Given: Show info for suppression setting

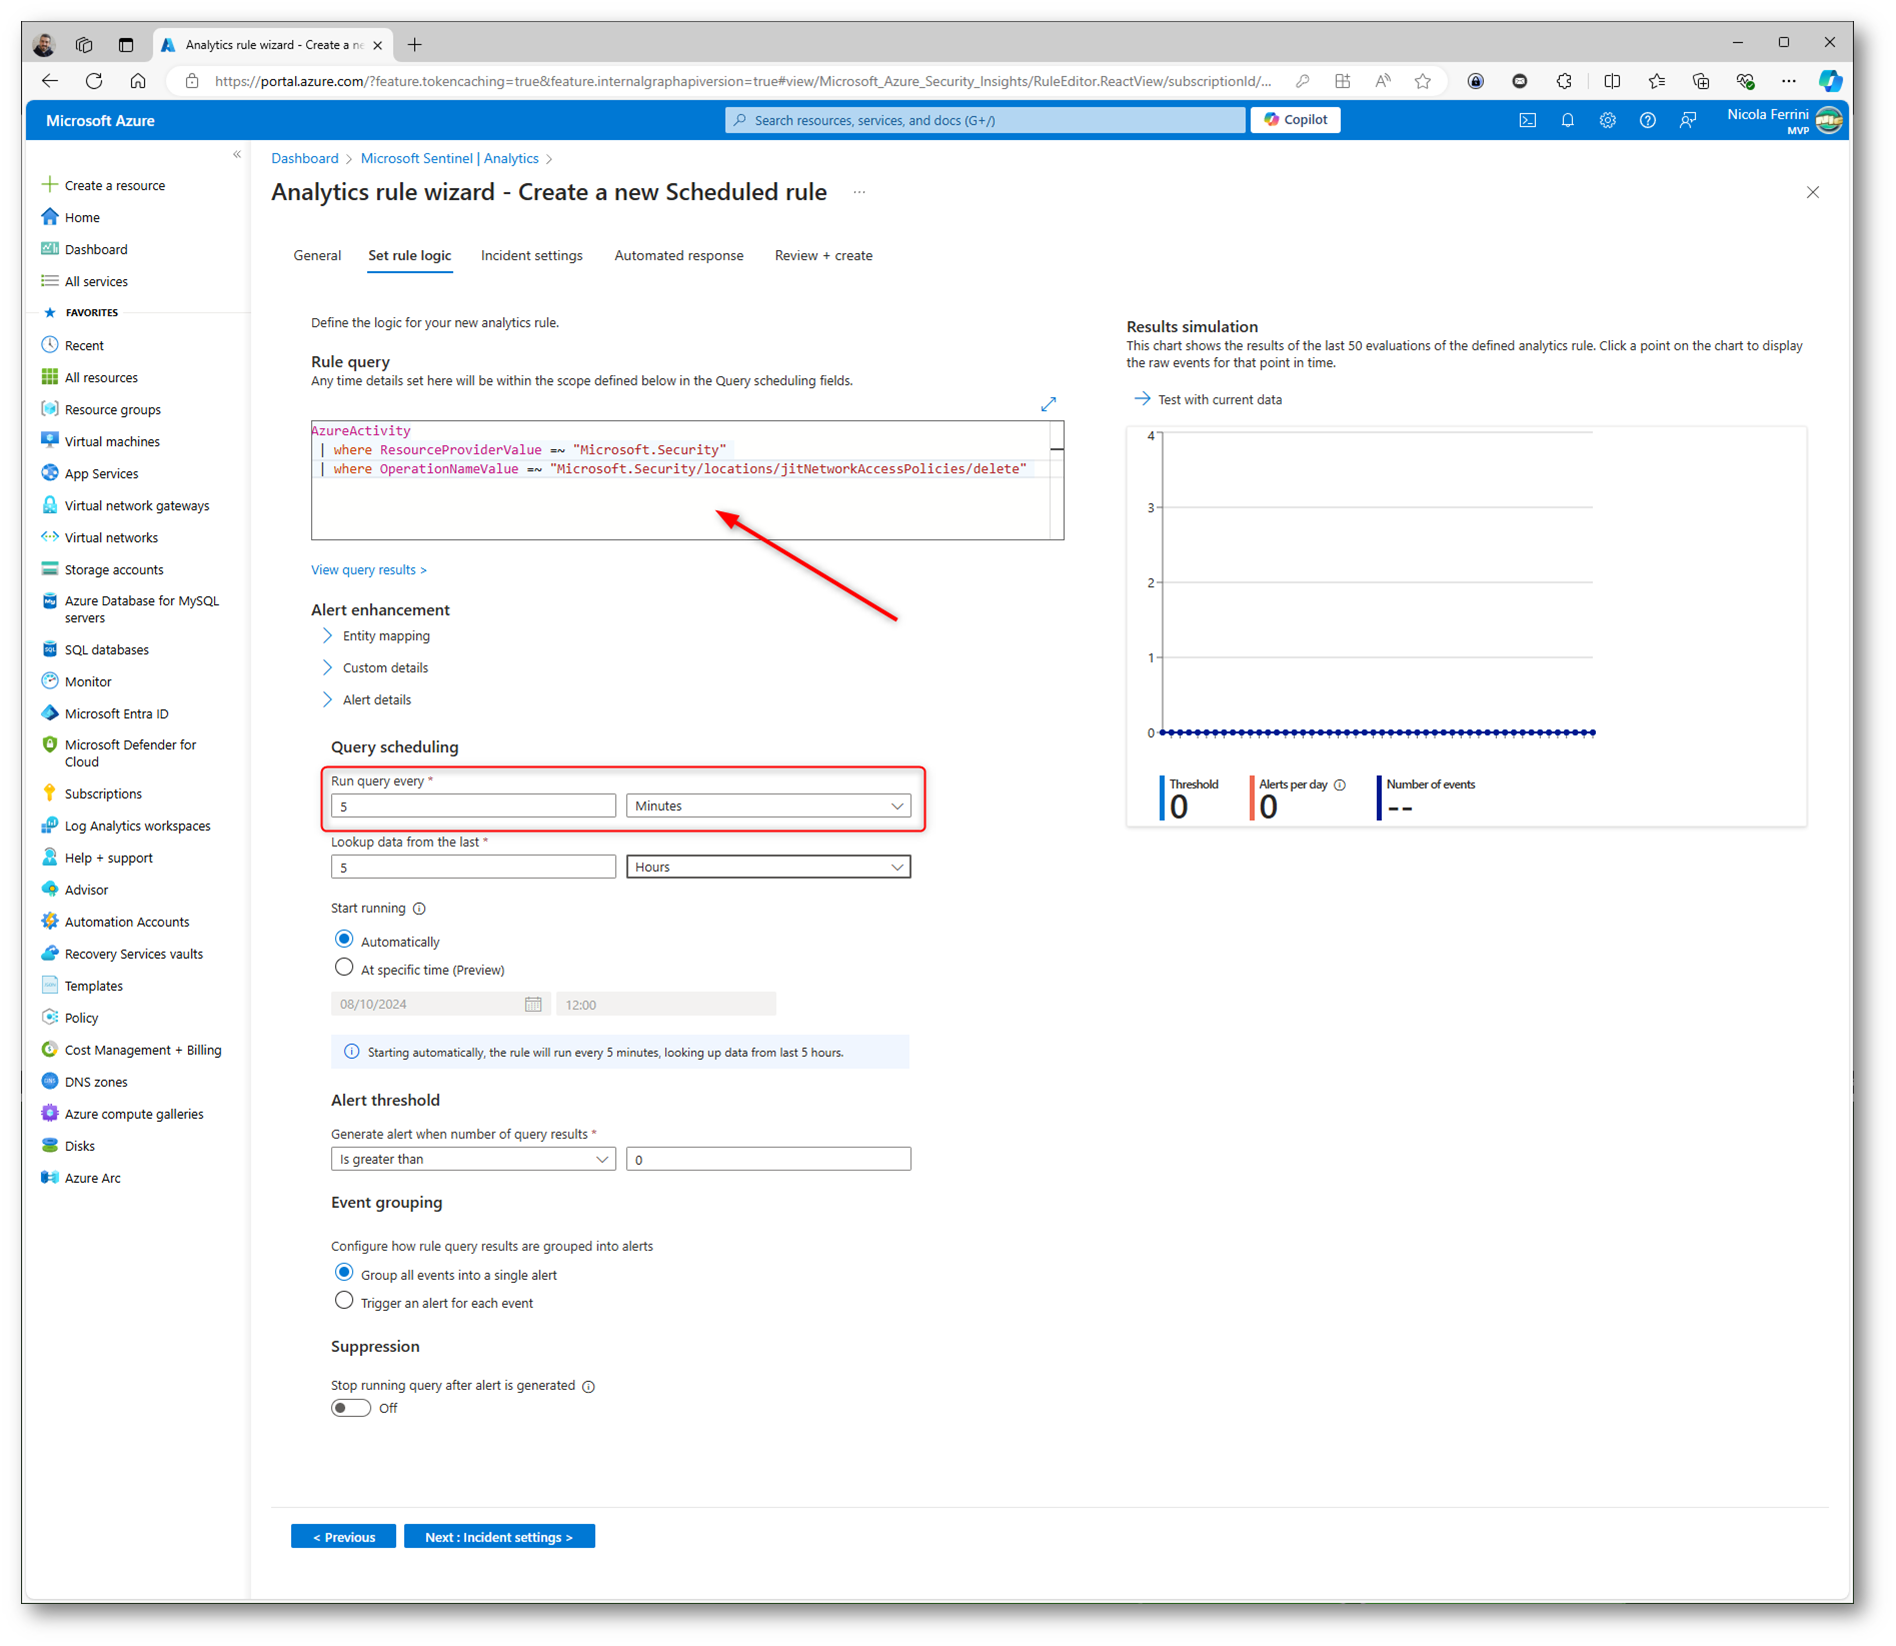Looking at the screenshot, I should [589, 1386].
